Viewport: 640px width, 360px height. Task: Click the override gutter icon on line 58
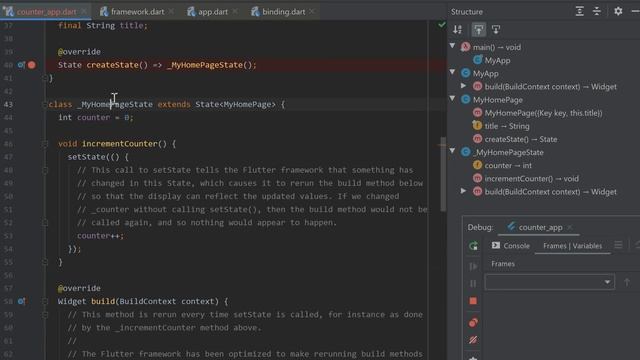click(x=21, y=301)
